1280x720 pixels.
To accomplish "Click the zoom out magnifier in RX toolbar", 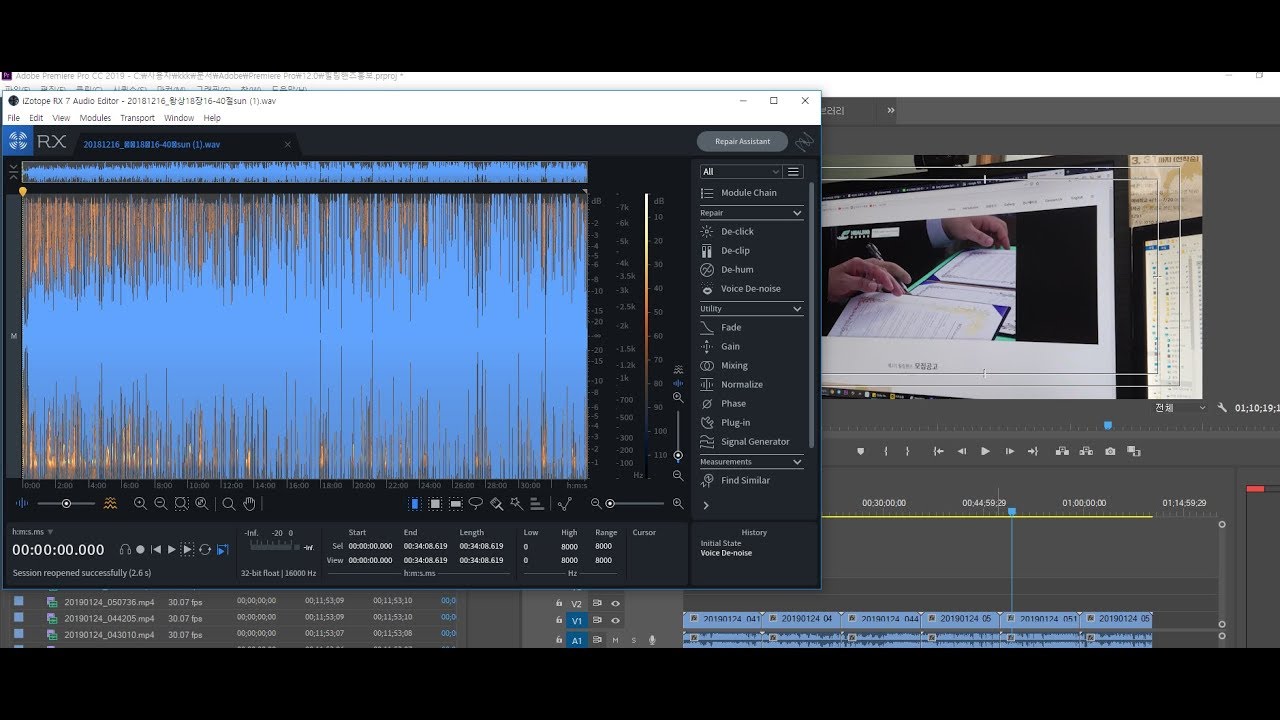I will coord(160,504).
